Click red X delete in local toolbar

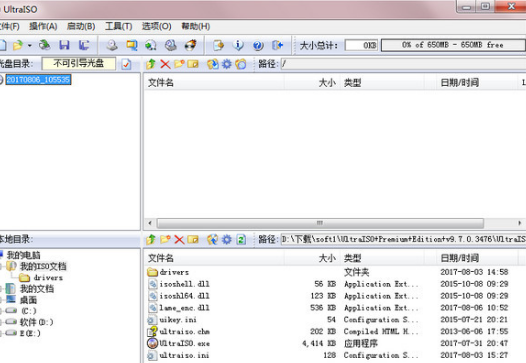(x=179, y=240)
